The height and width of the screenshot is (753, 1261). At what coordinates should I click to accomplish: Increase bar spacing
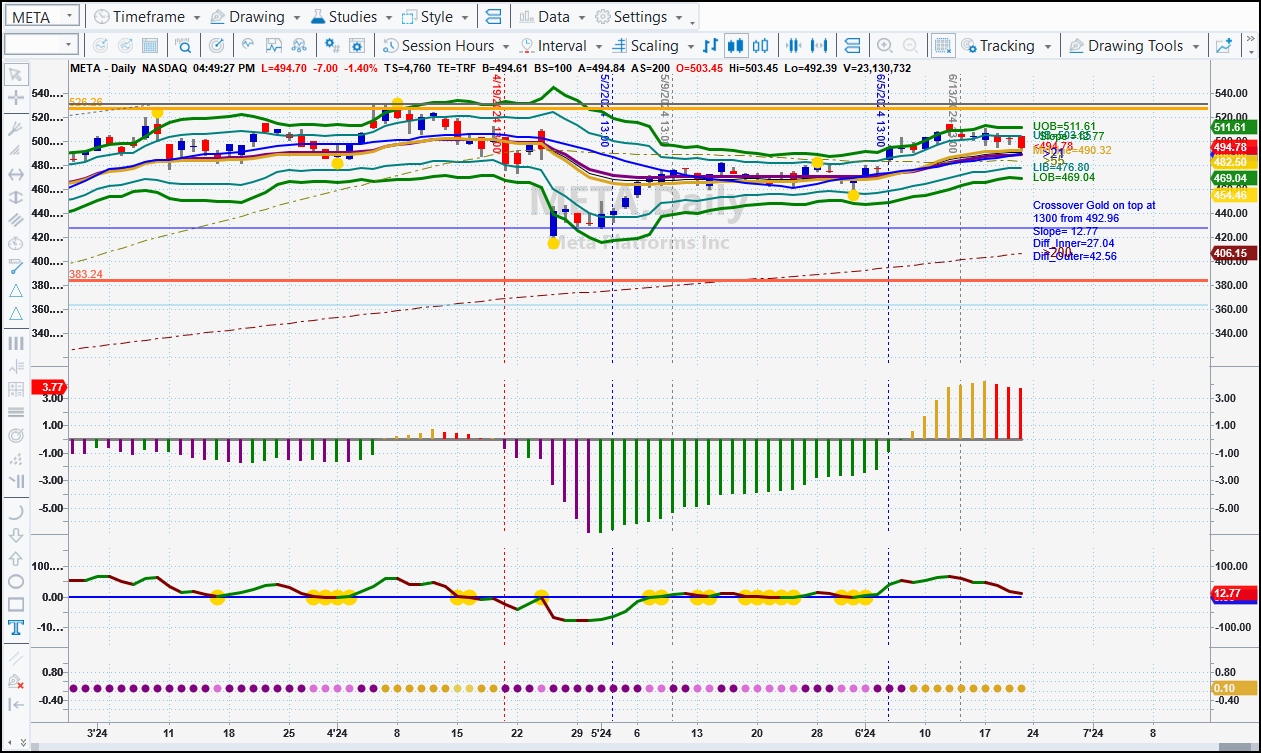[820, 45]
